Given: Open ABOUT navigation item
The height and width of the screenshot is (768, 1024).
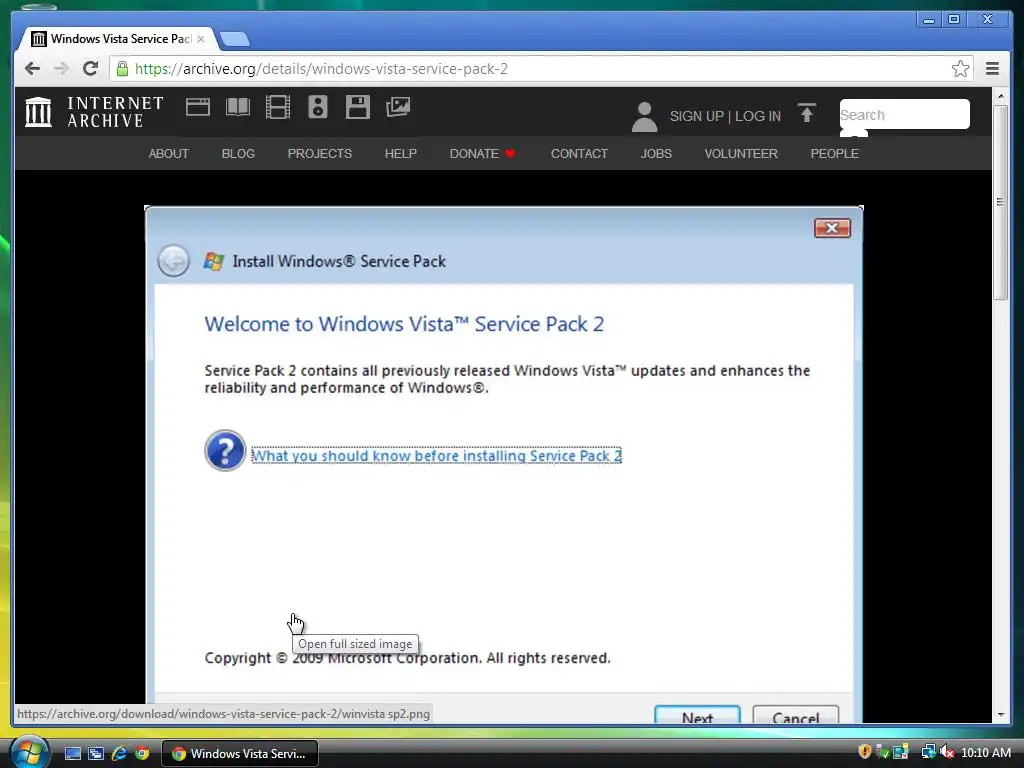Looking at the screenshot, I should [x=168, y=153].
